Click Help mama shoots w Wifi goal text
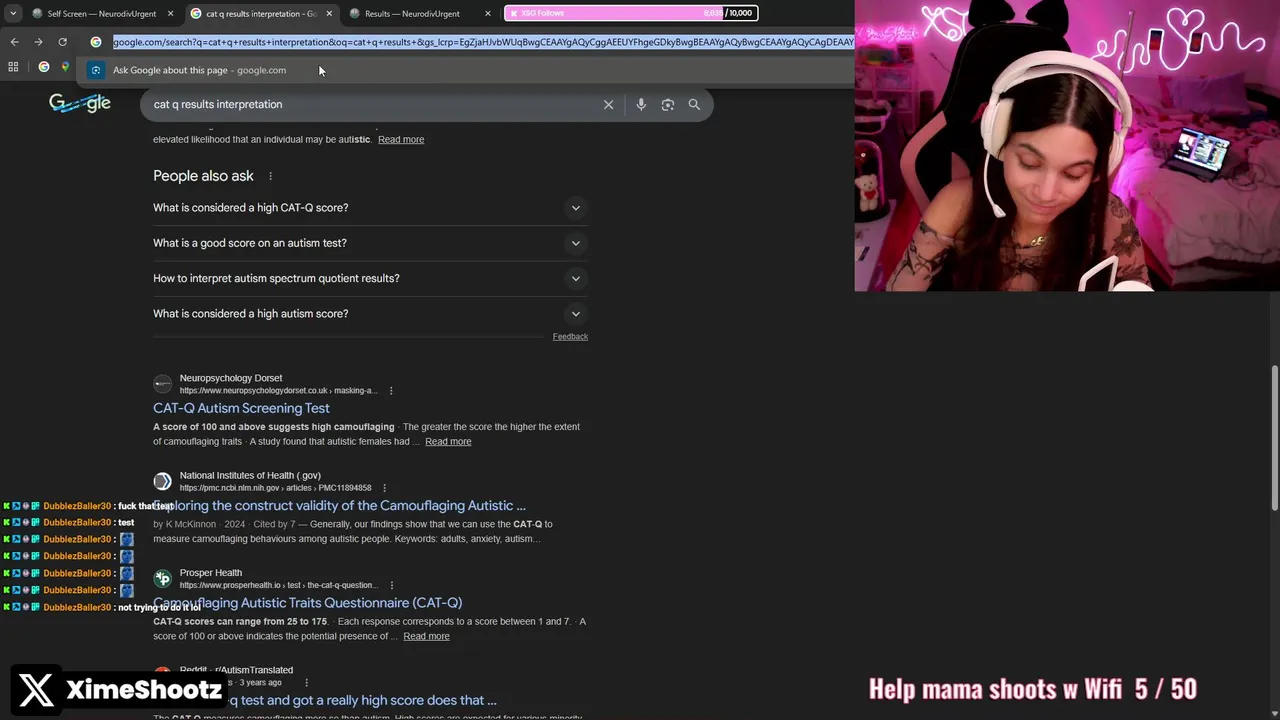Image resolution: width=1280 pixels, height=720 pixels. tap(1032, 689)
